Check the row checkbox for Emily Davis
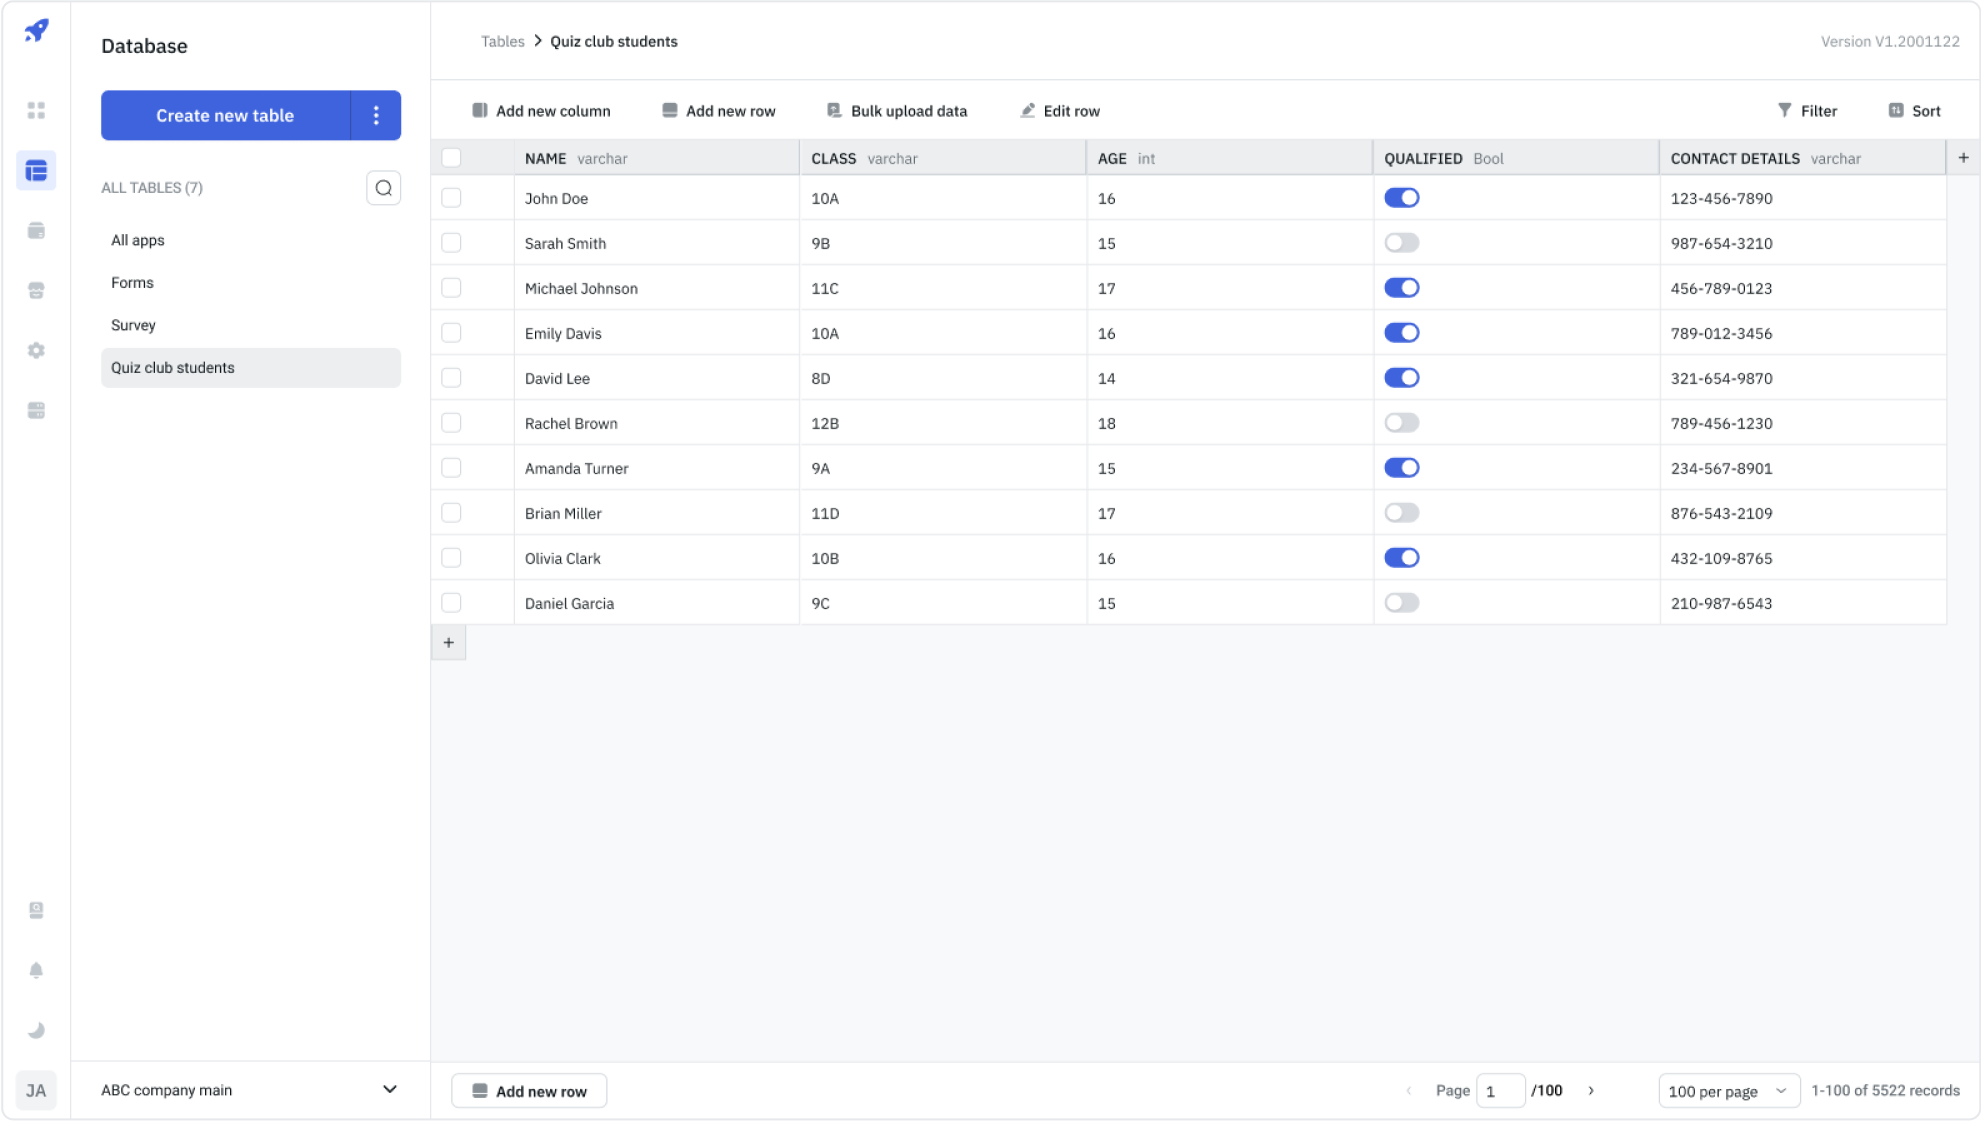Viewport: 1981px width, 1121px height. pos(451,333)
